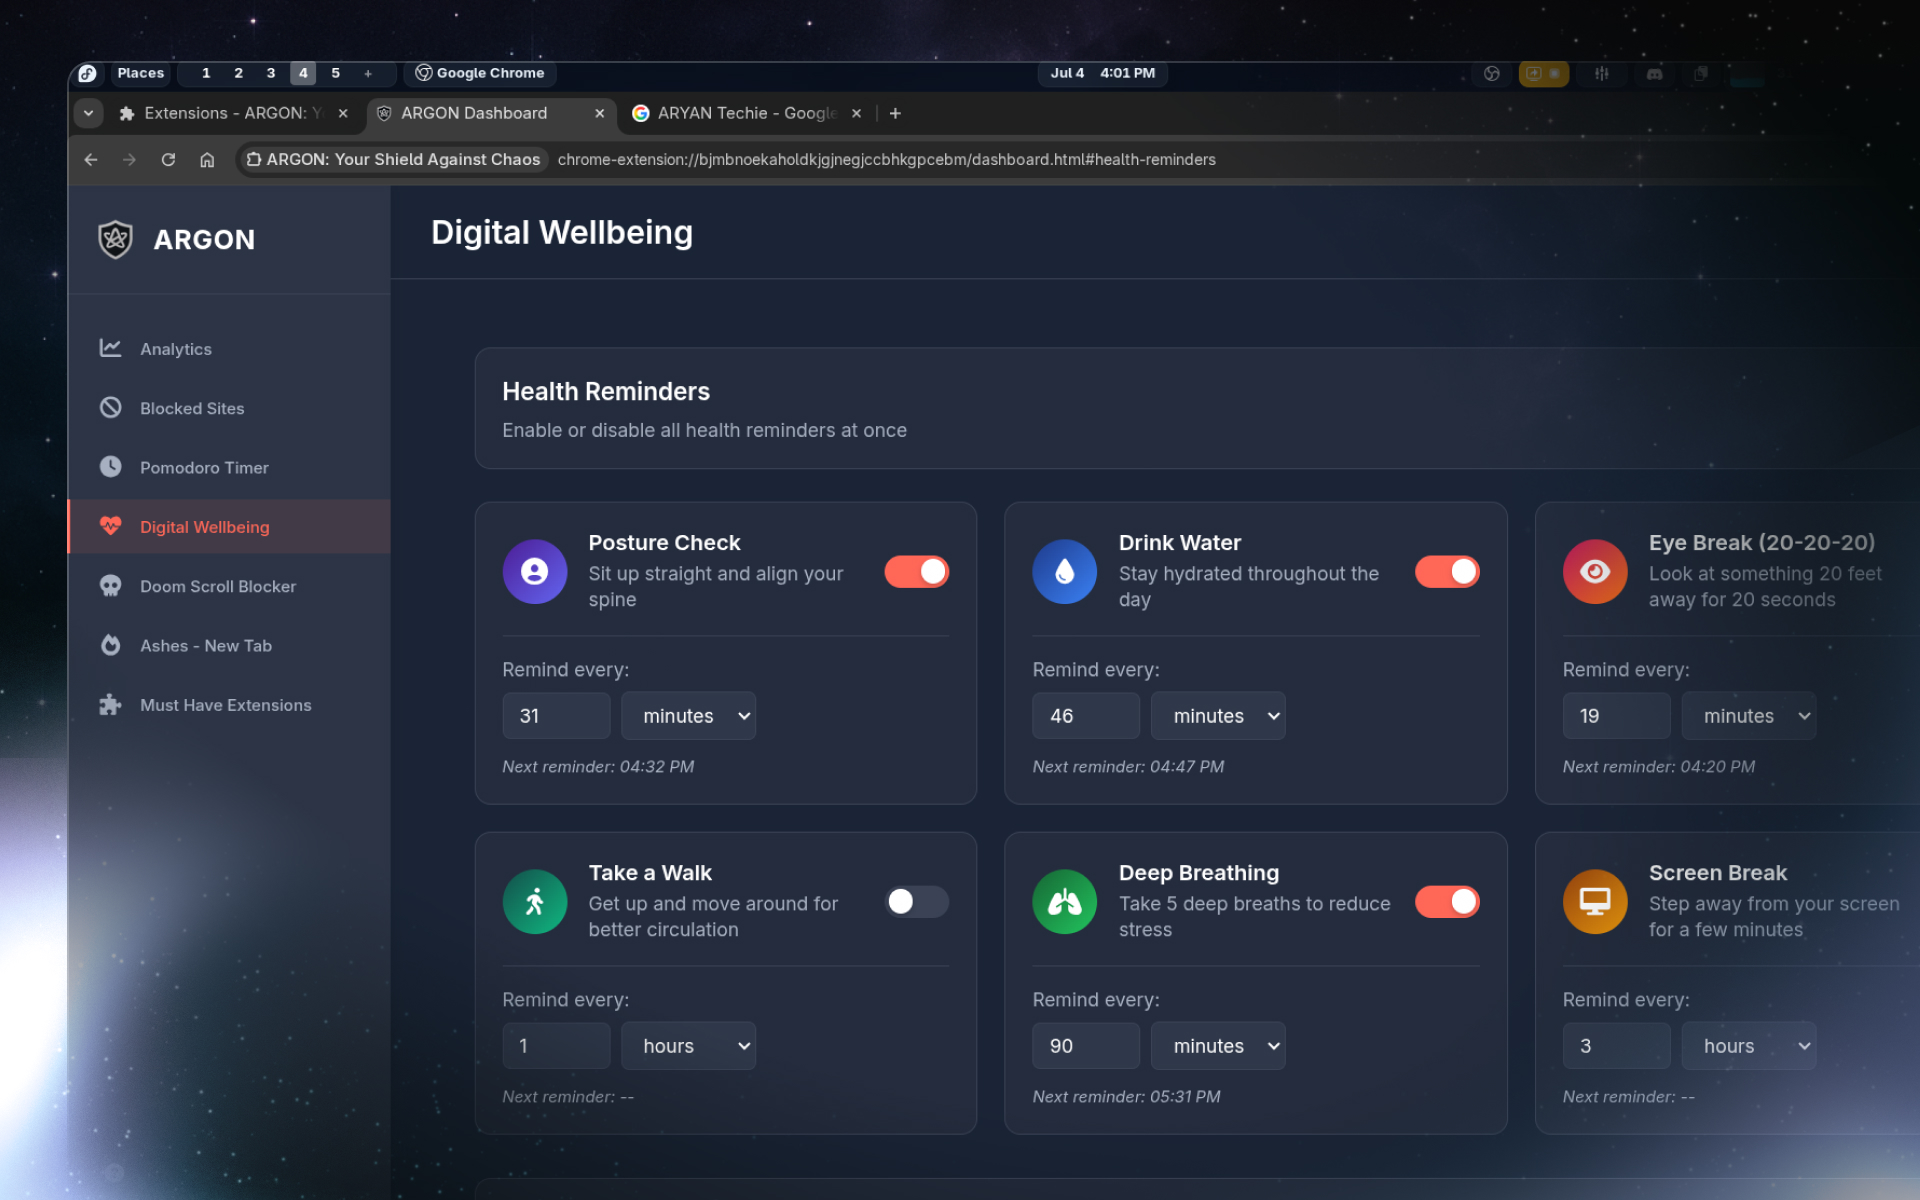Open Must Have Extensions section
The width and height of the screenshot is (1920, 1200).
coord(229,705)
